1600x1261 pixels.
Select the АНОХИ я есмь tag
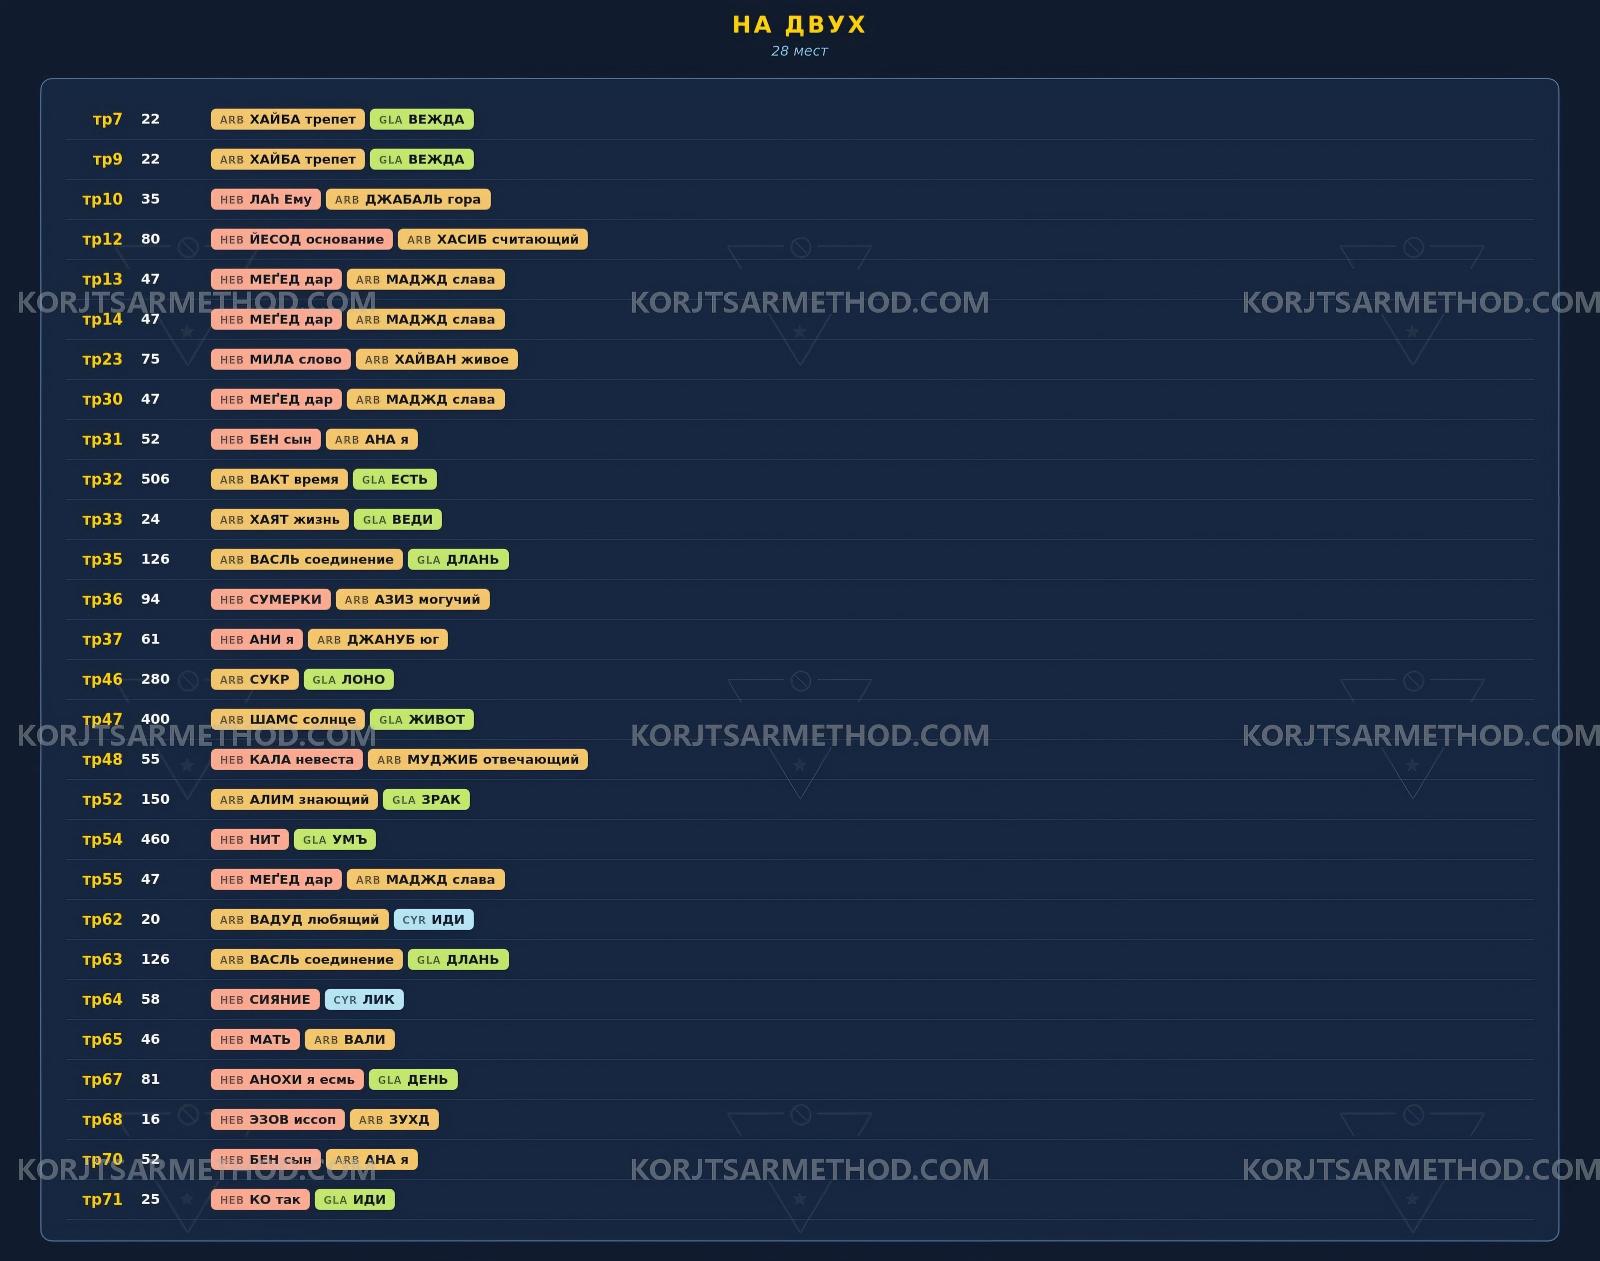click(287, 1079)
